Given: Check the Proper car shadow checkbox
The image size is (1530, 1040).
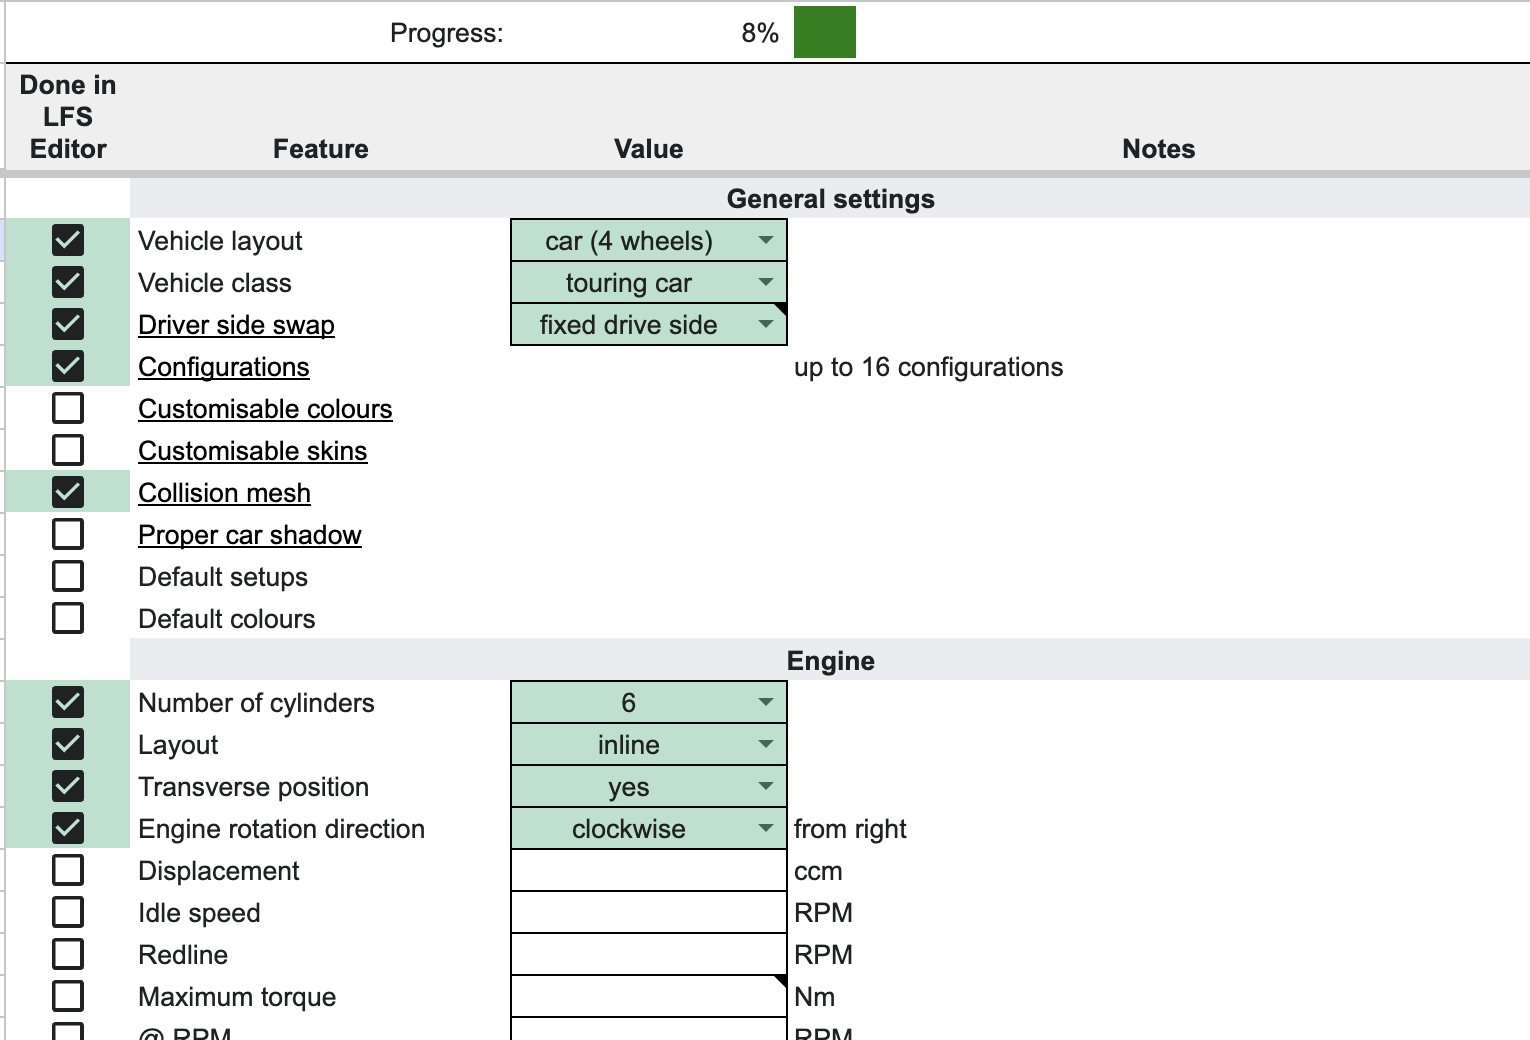Looking at the screenshot, I should 68,534.
